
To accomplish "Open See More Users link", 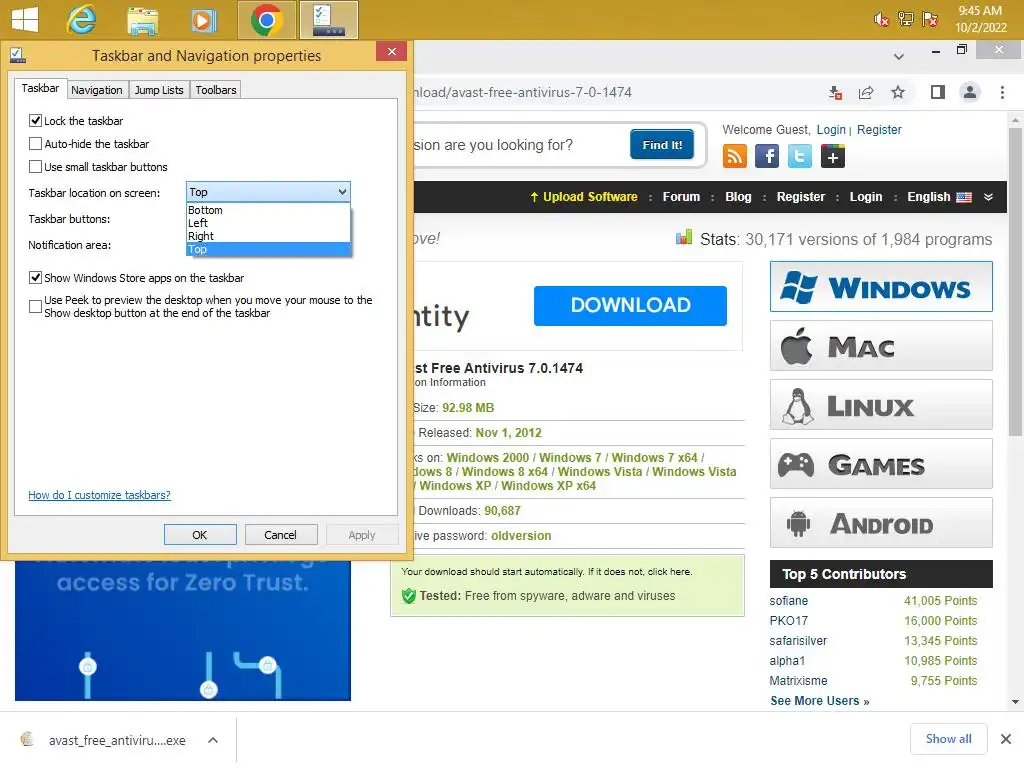I will coord(820,701).
